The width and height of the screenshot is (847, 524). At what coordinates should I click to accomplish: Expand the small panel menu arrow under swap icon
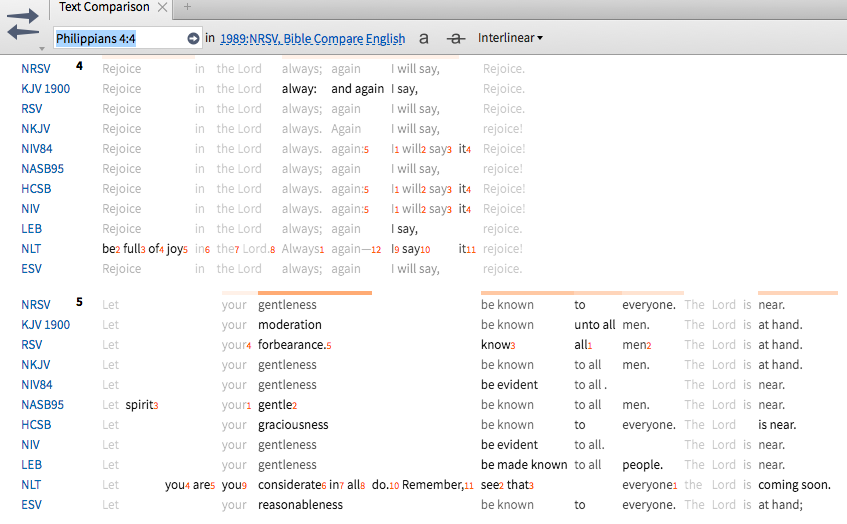tap(42, 49)
